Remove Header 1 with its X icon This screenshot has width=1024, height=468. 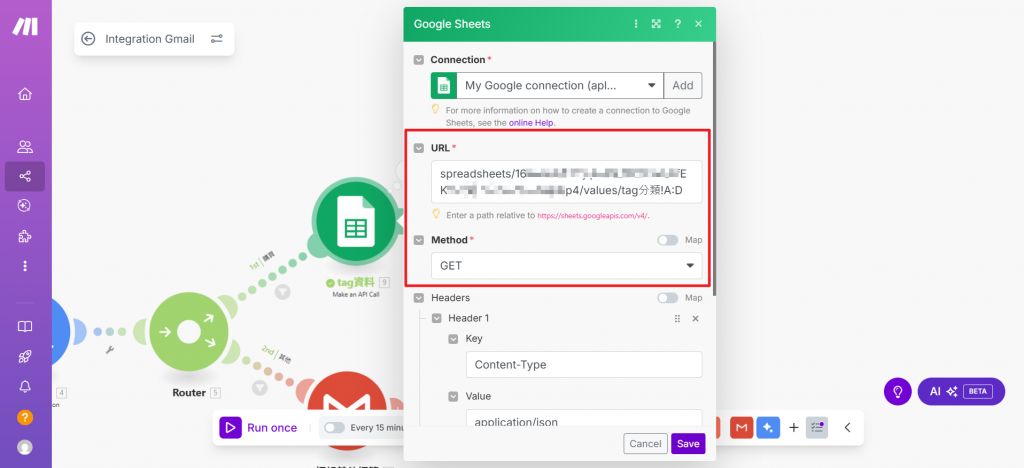[x=696, y=319]
